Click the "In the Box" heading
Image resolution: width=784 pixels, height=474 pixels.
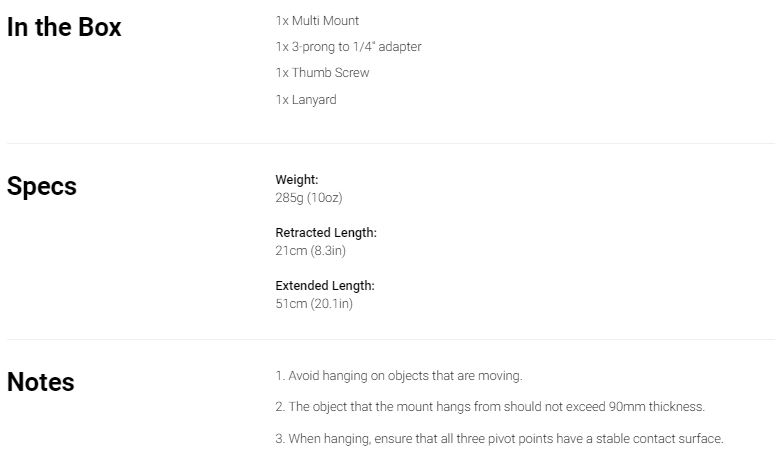pyautogui.click(x=64, y=27)
